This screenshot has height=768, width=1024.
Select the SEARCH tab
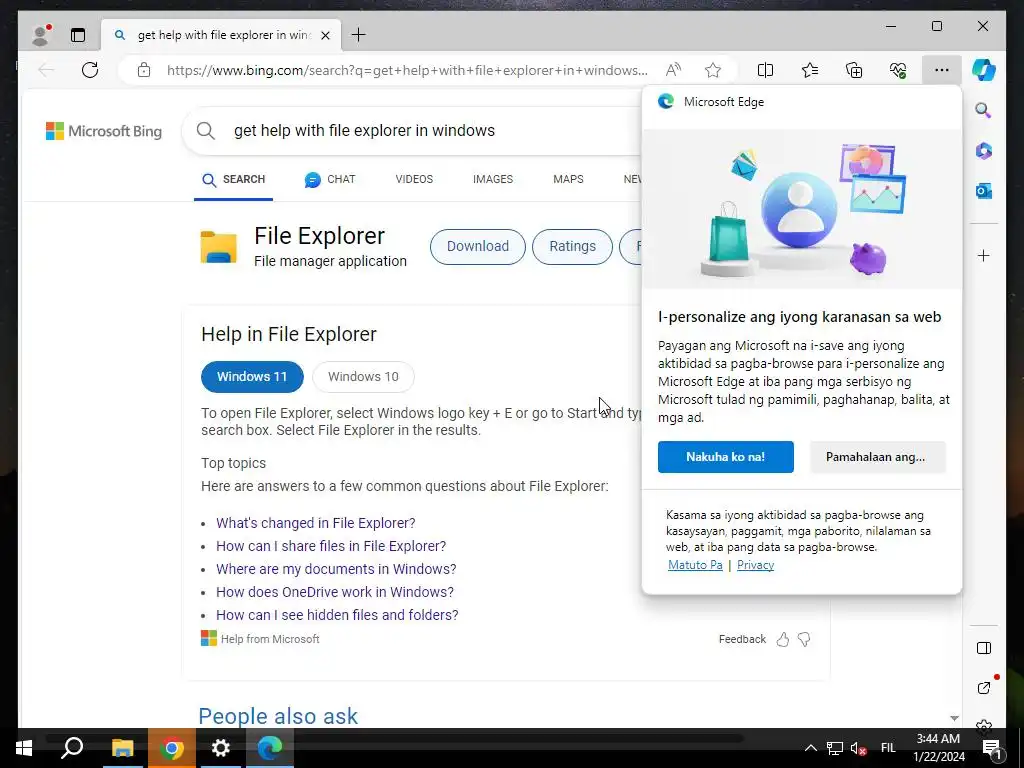pos(233,180)
